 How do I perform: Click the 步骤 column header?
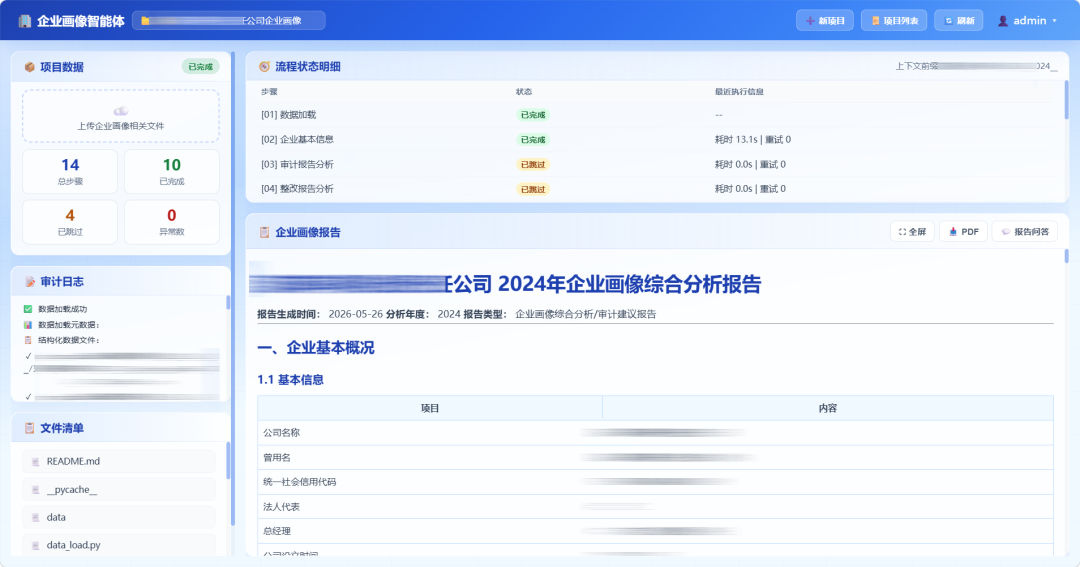click(269, 92)
